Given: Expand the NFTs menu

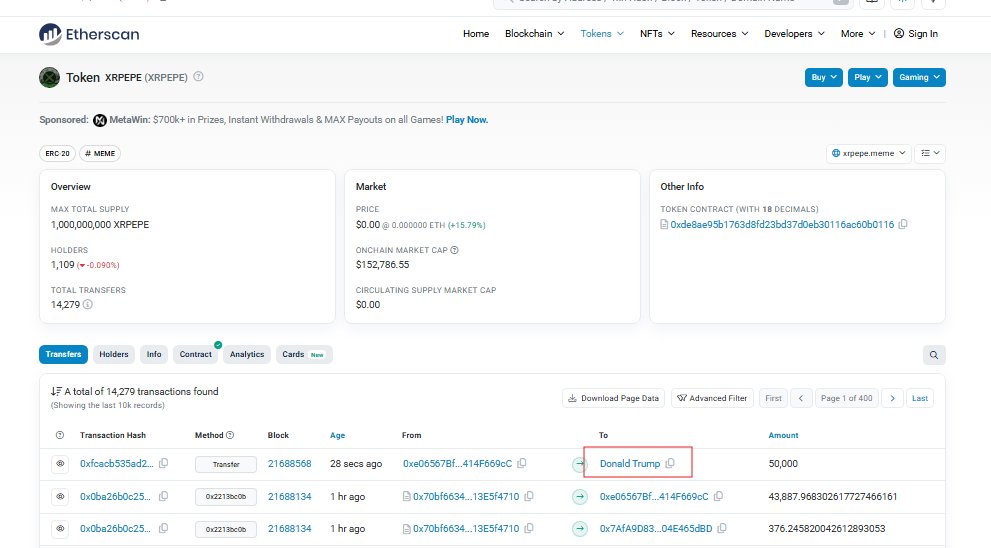Looking at the screenshot, I should 657,34.
